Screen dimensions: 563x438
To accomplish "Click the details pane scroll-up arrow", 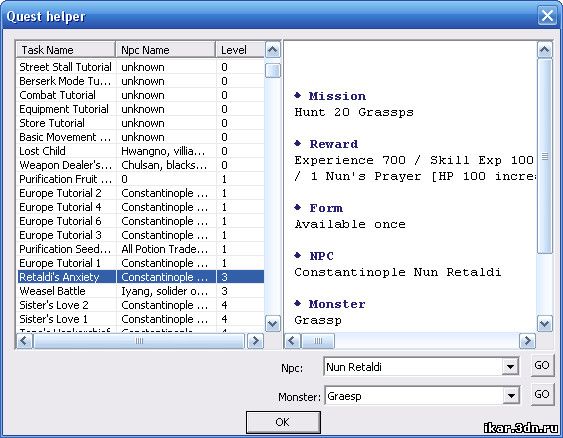I will point(545,50).
